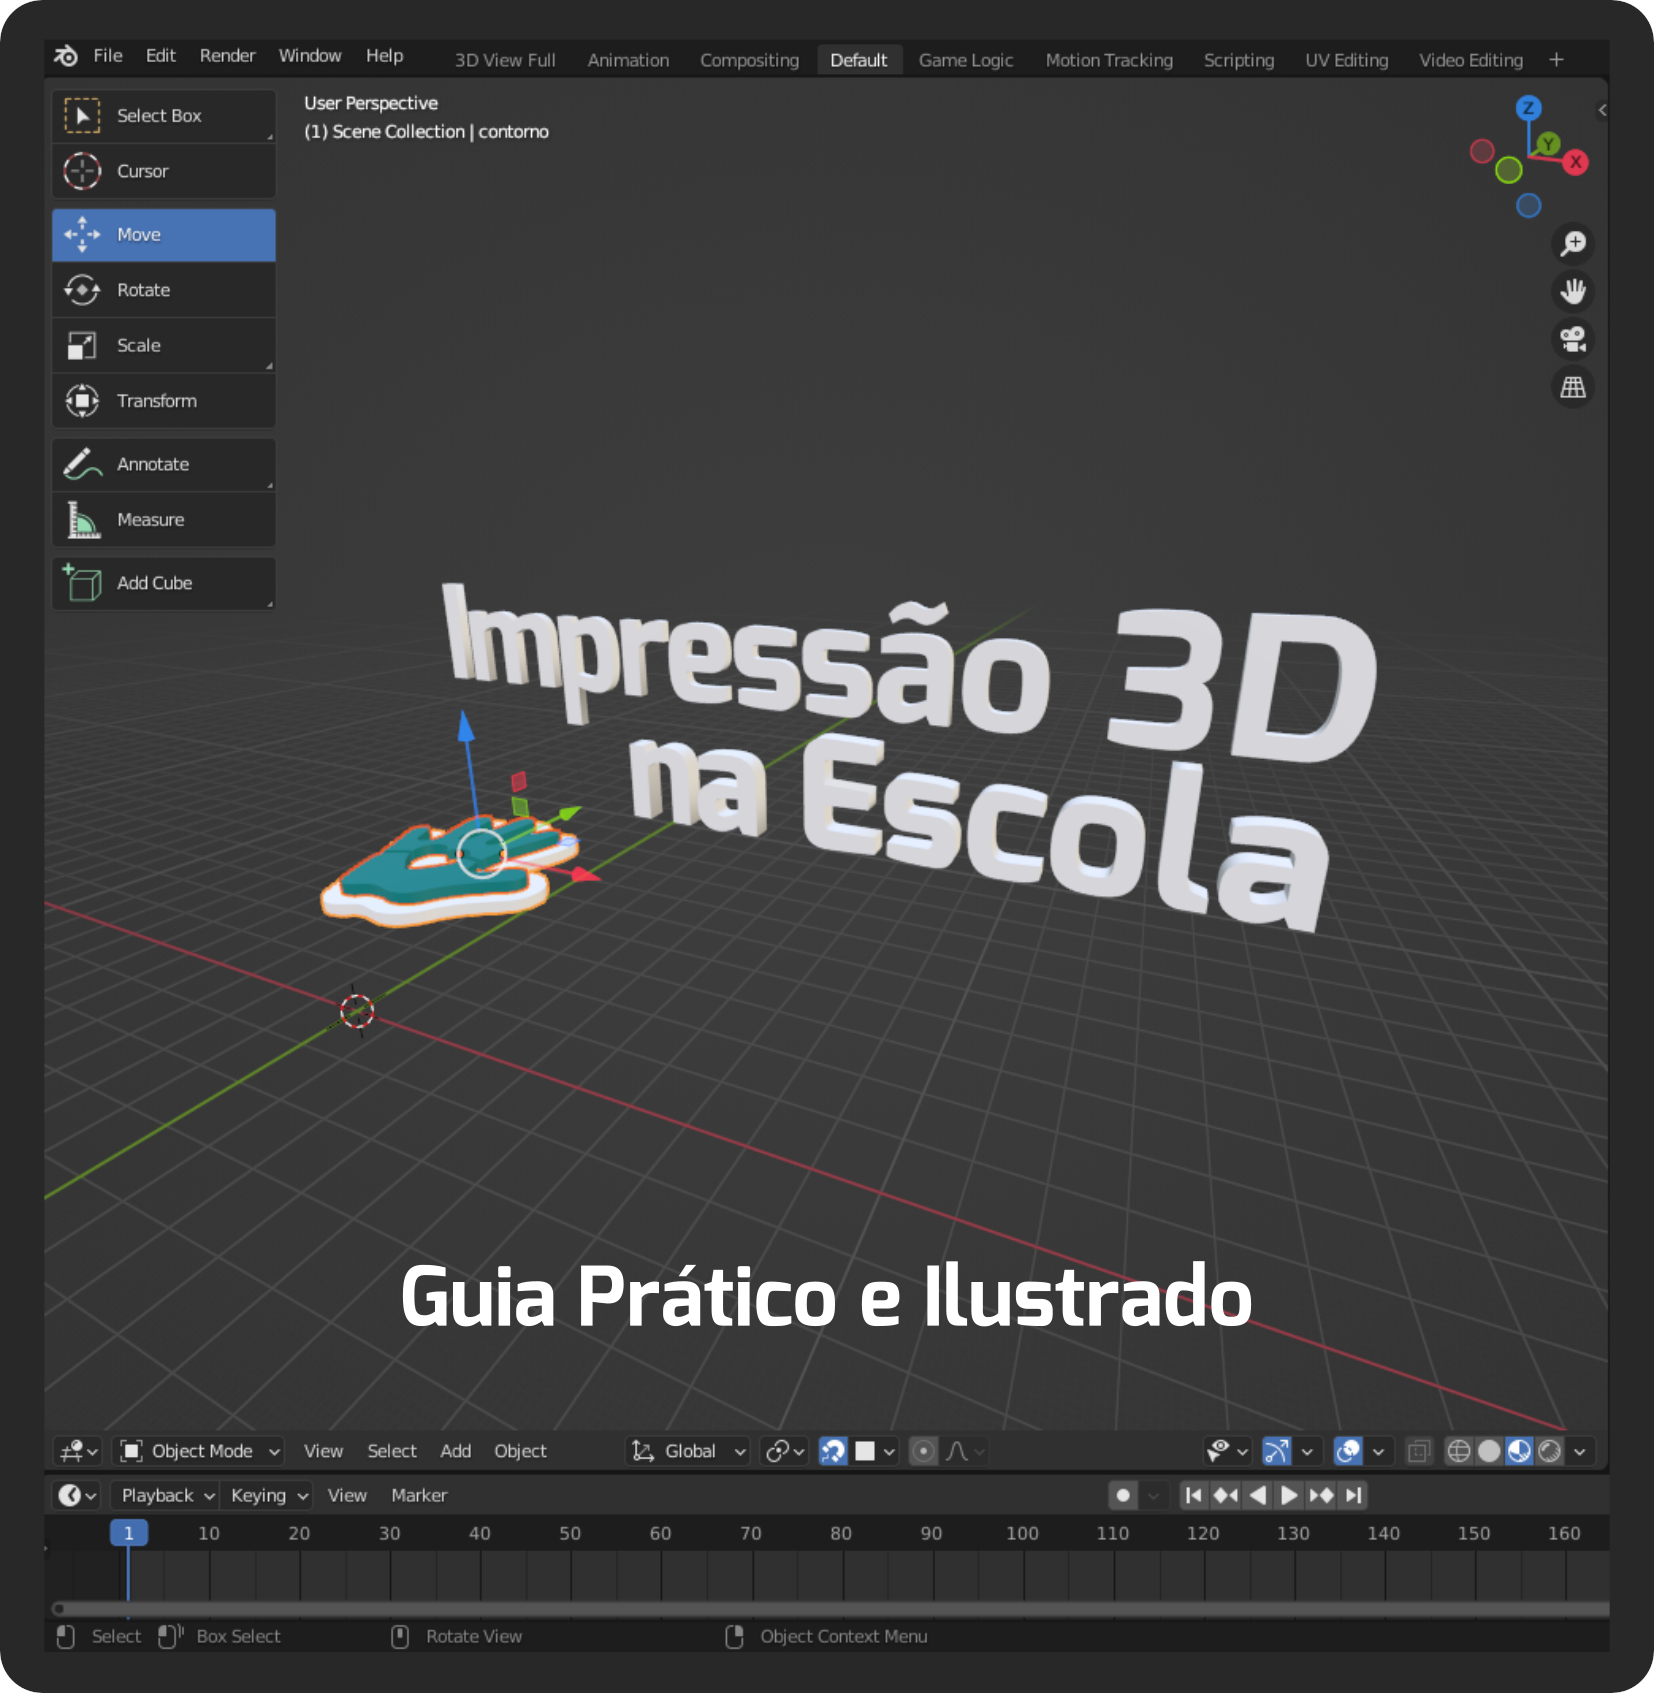Click the zoom magnifier viewport icon

point(1573,243)
